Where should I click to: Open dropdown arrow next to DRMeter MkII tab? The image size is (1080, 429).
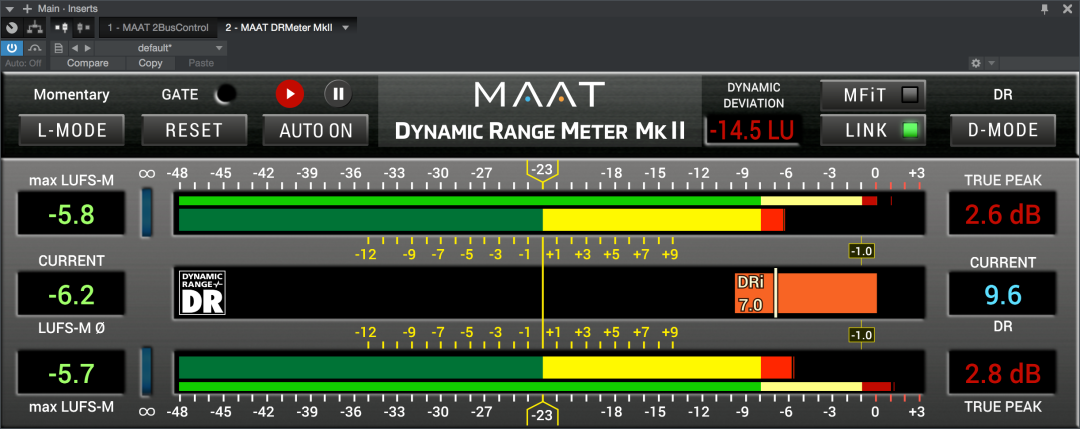[x=346, y=28]
